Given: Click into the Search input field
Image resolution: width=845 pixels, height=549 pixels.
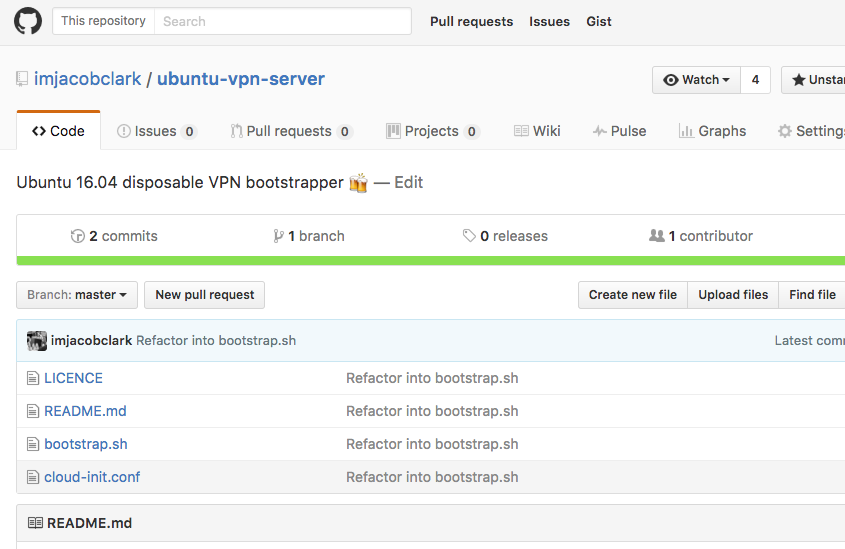Looking at the screenshot, I should [x=282, y=21].
